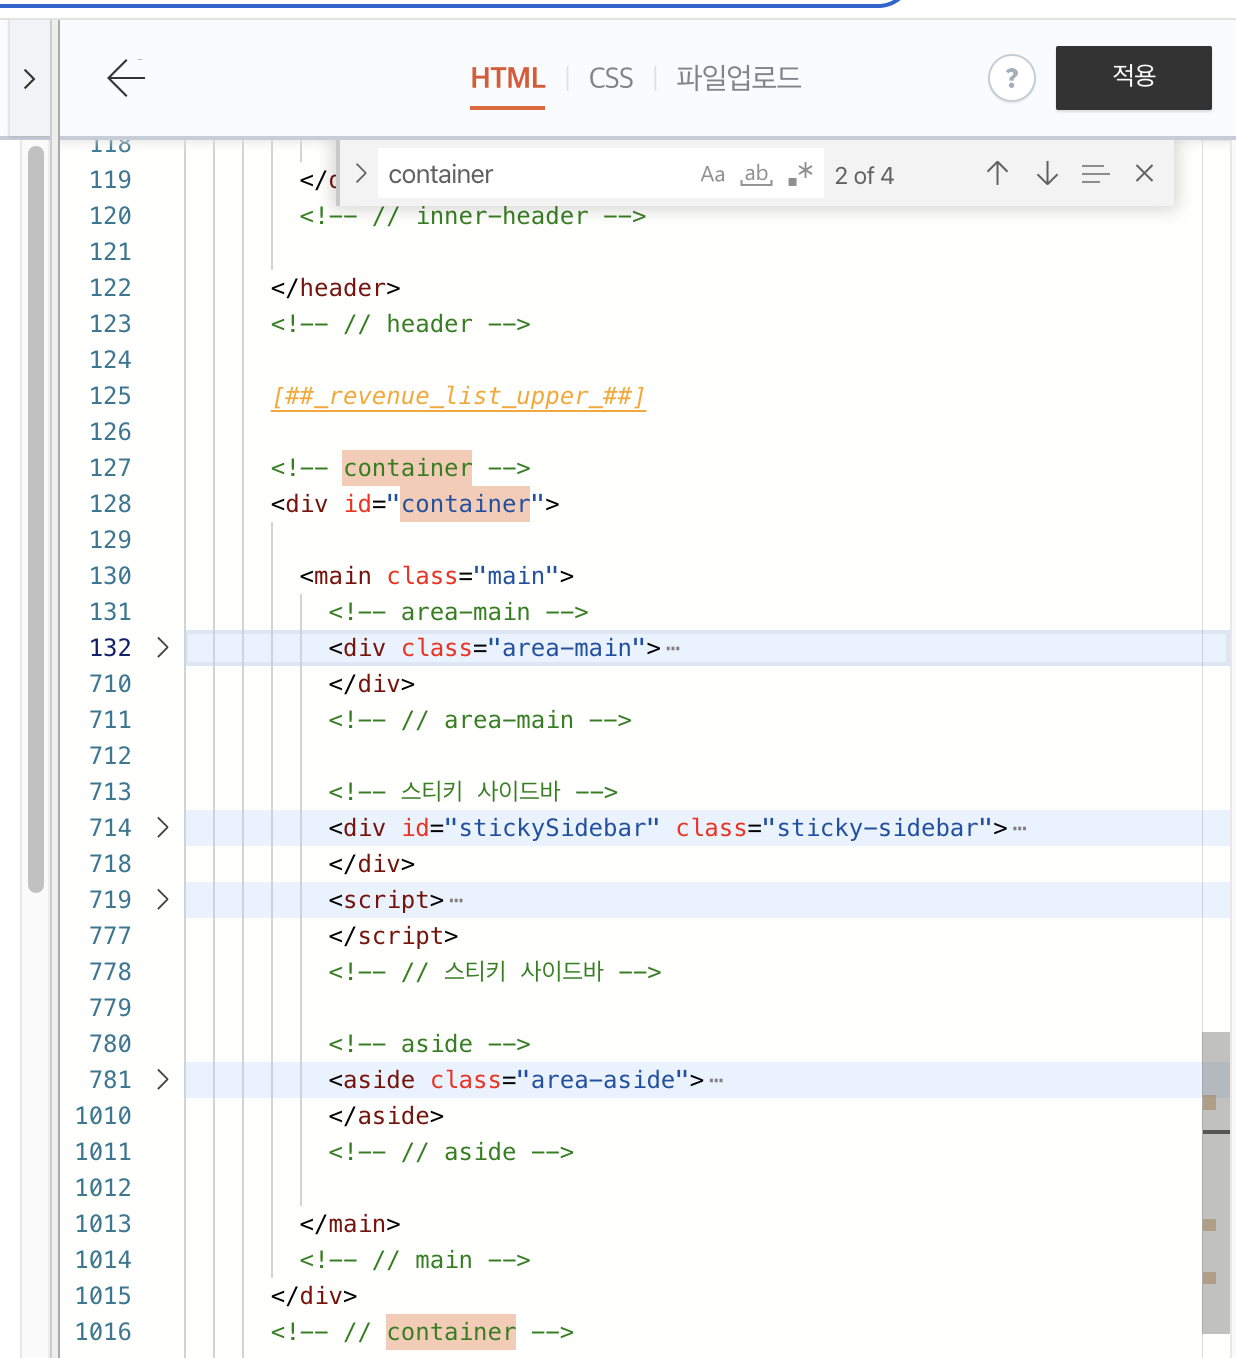
Task: Go to next search match
Action: tap(1047, 174)
